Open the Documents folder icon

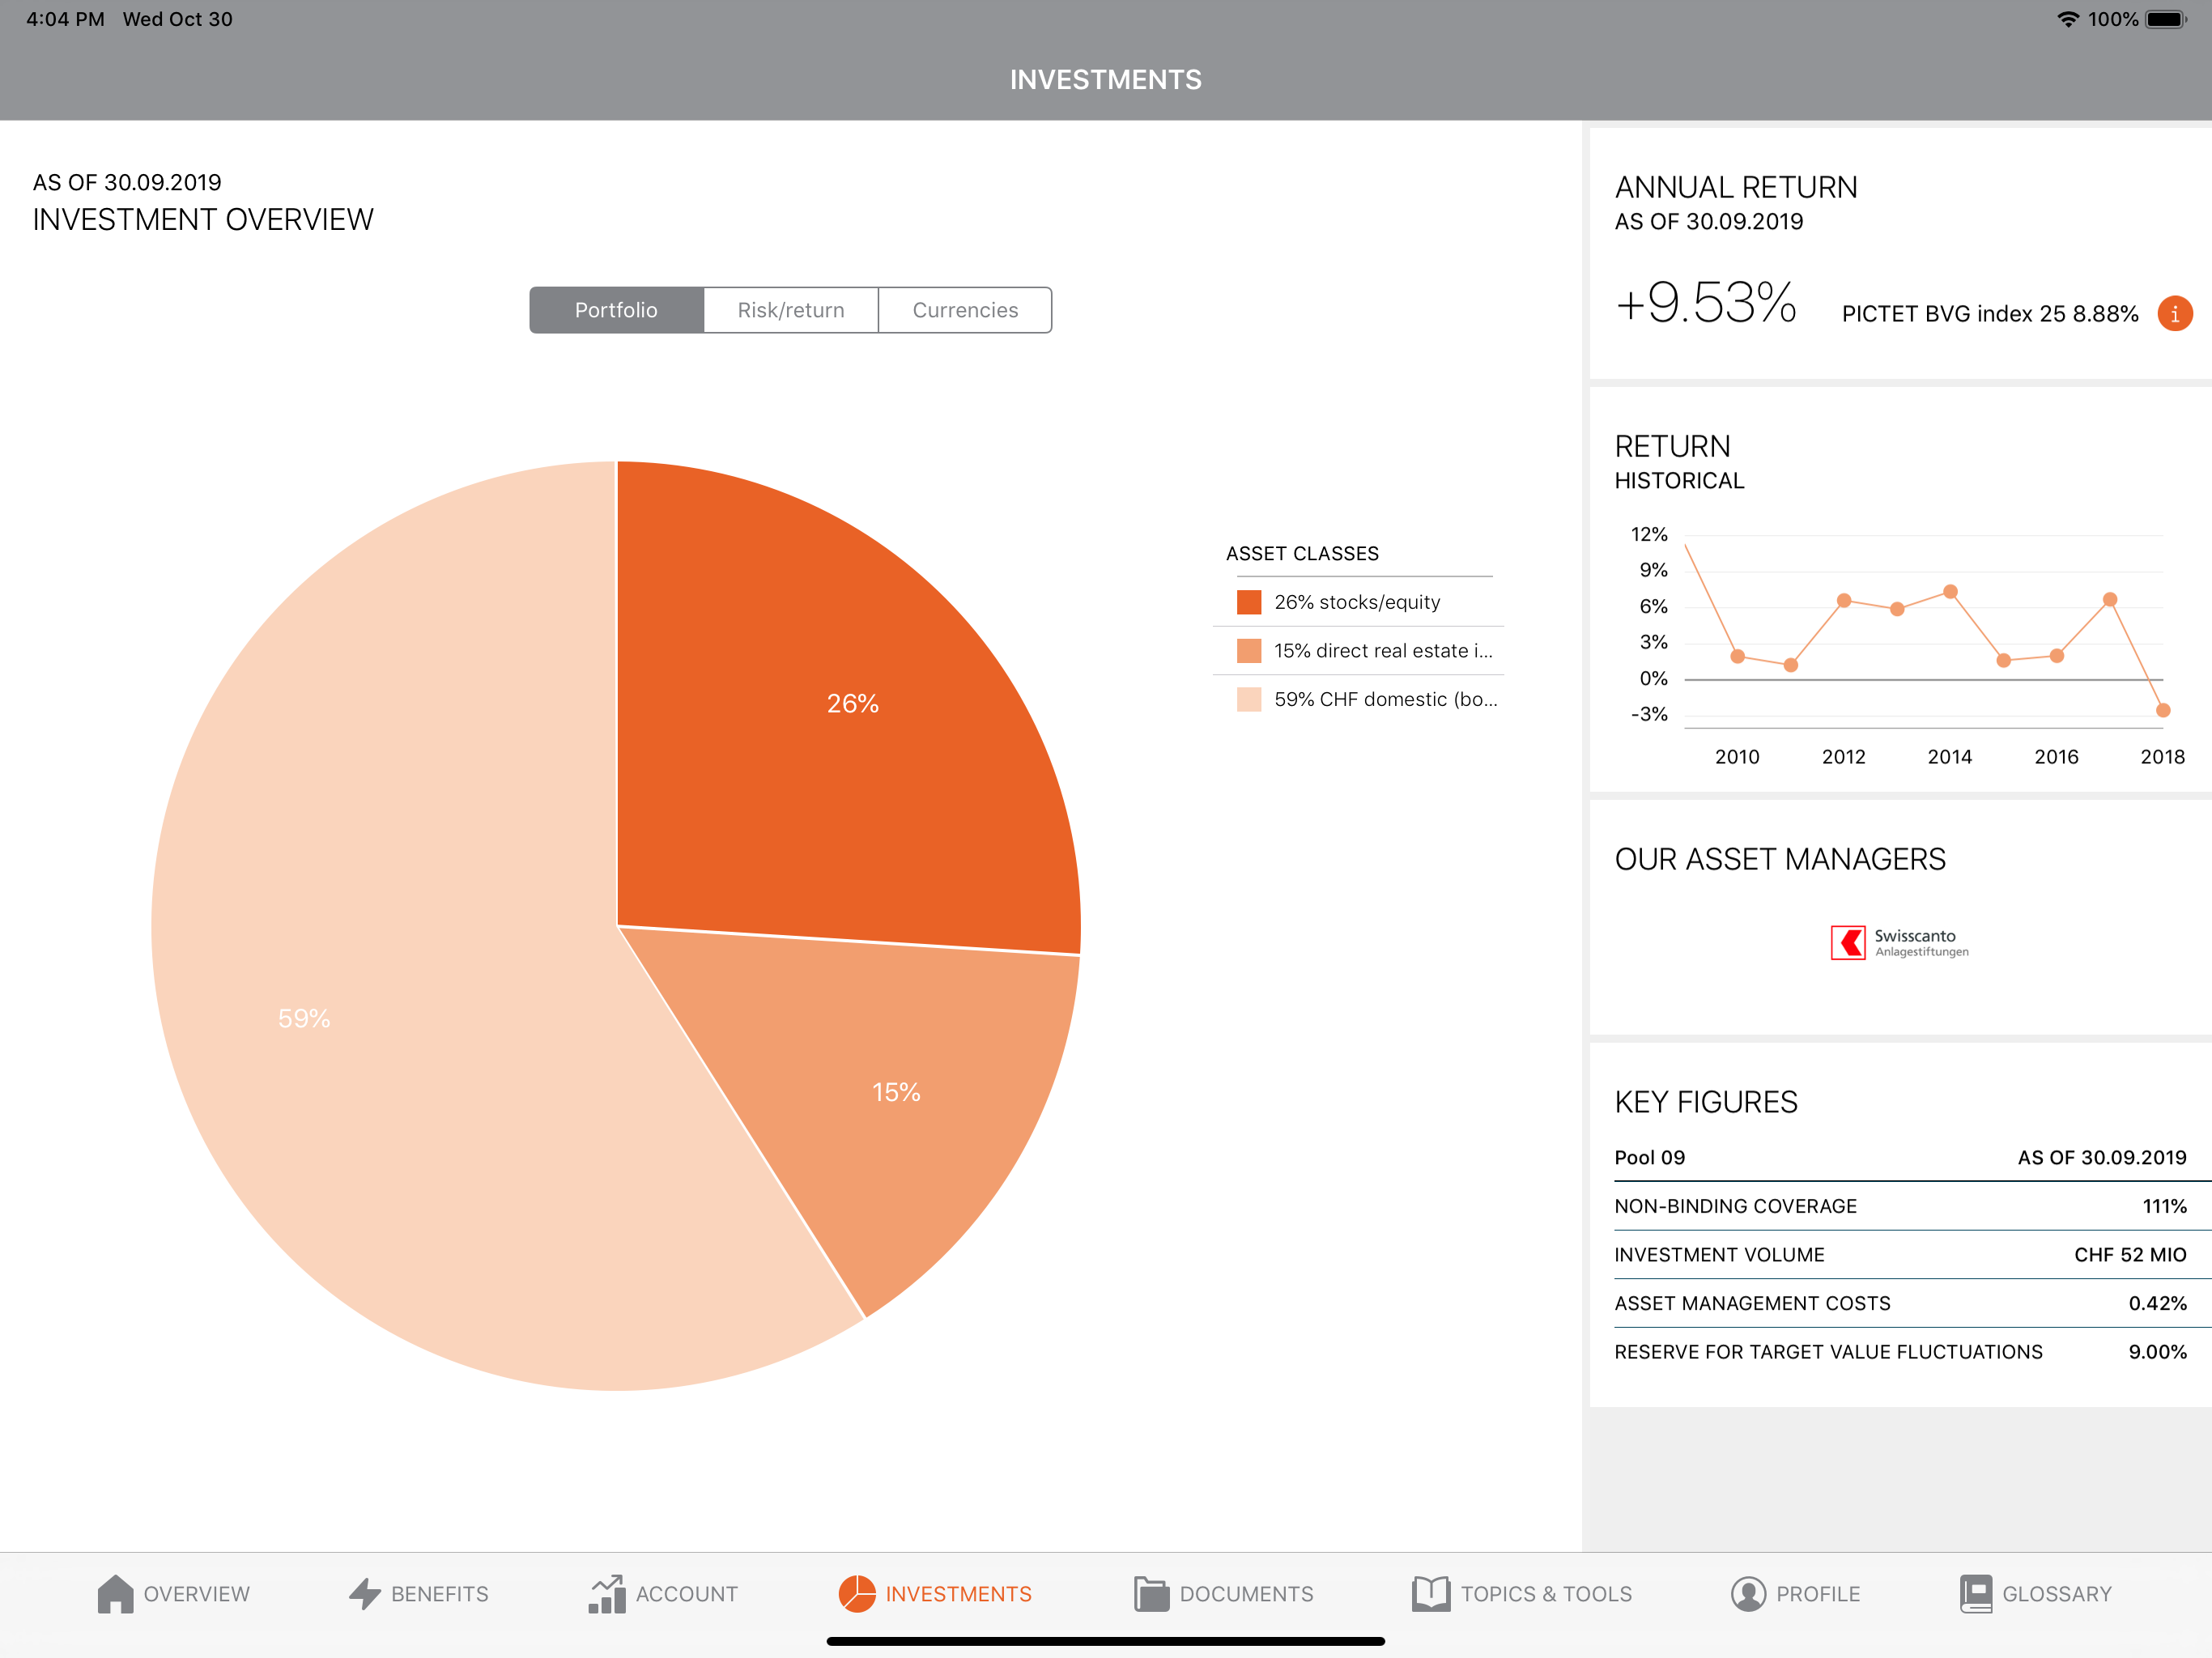click(x=1151, y=1593)
